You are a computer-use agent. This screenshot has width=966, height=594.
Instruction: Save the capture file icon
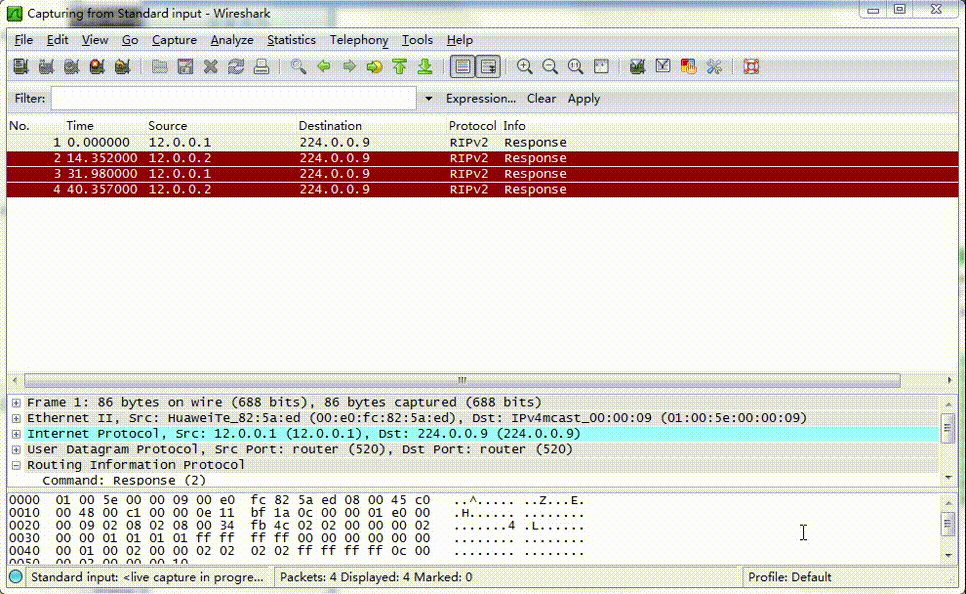click(185, 67)
